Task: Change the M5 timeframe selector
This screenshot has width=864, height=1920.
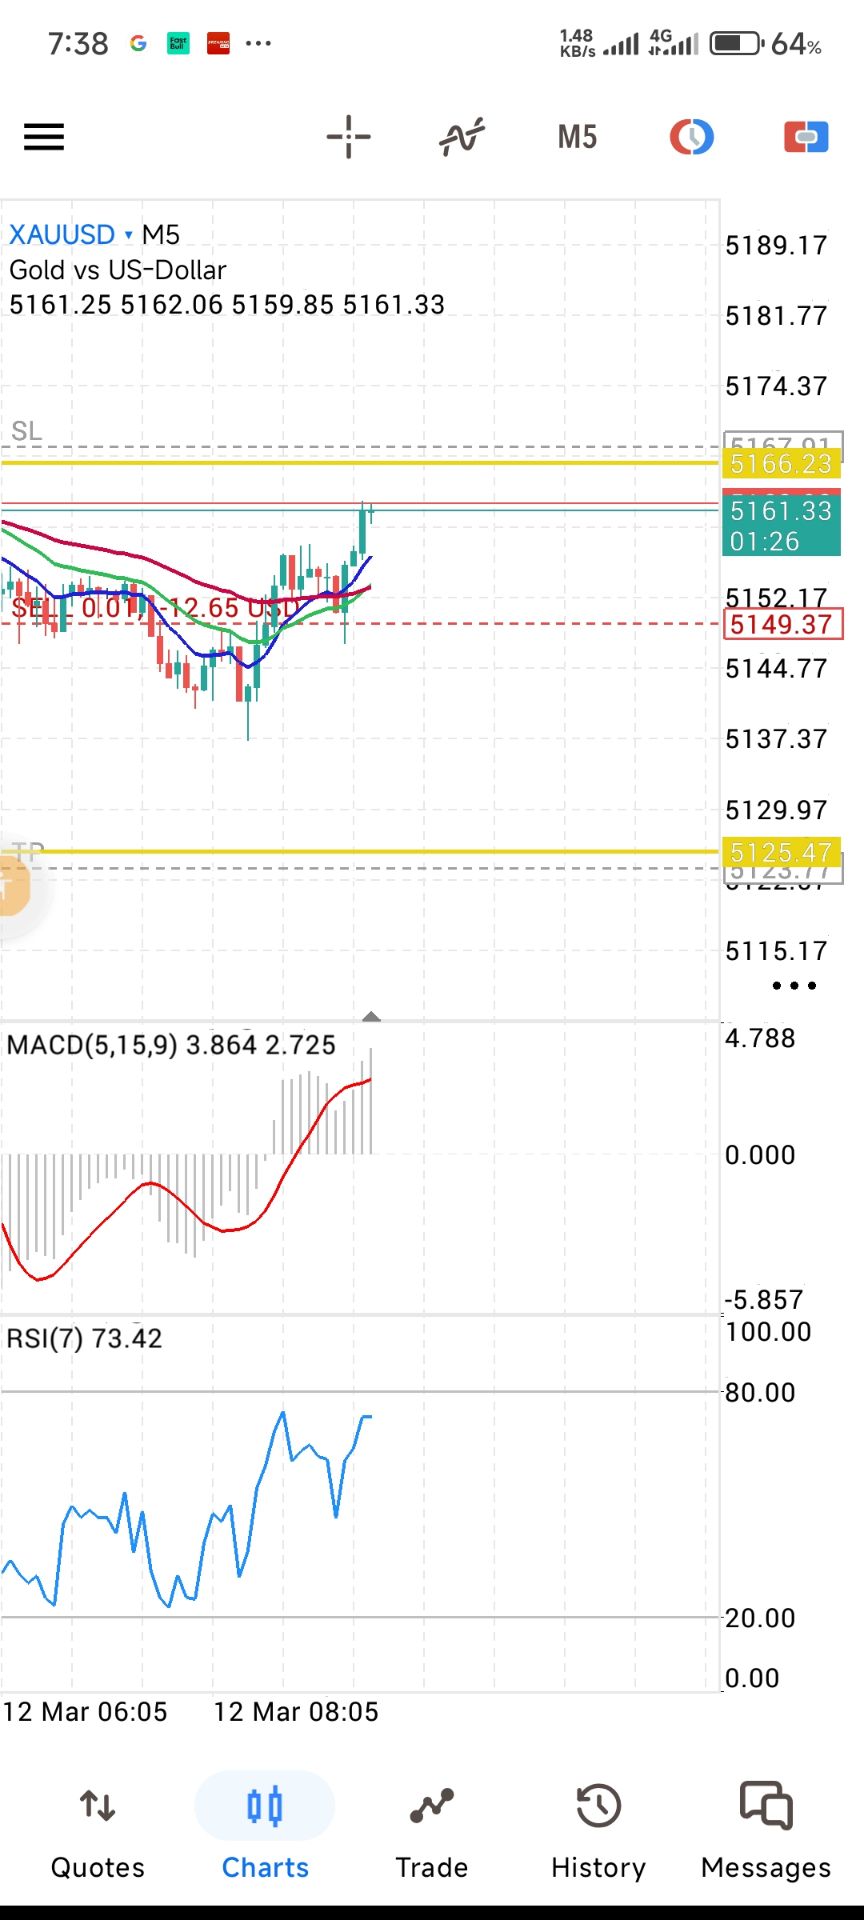Action: (x=577, y=137)
